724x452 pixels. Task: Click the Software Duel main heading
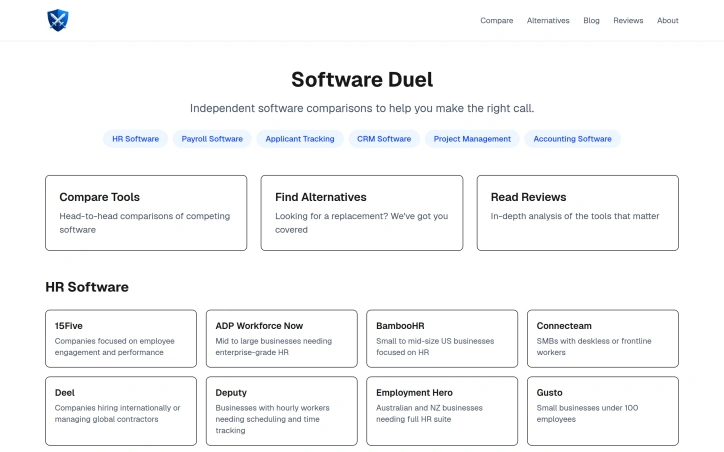pos(362,79)
